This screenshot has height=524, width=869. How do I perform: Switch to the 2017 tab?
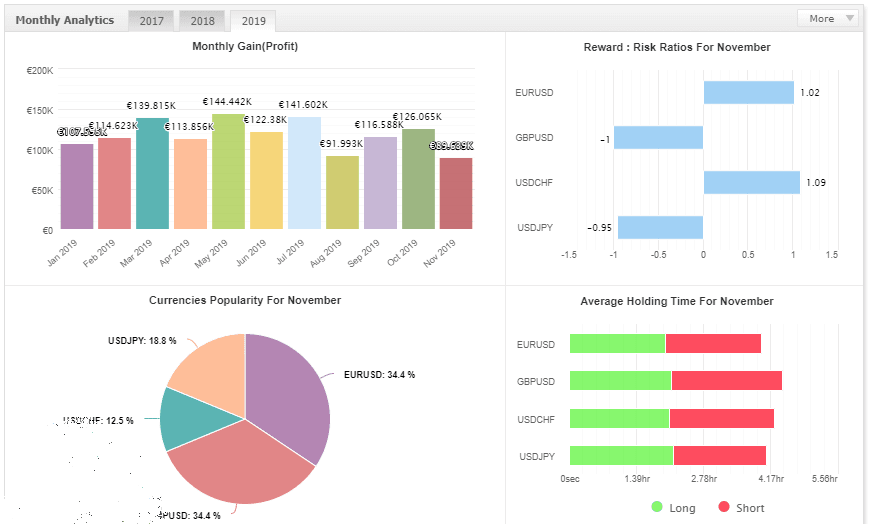pos(152,20)
